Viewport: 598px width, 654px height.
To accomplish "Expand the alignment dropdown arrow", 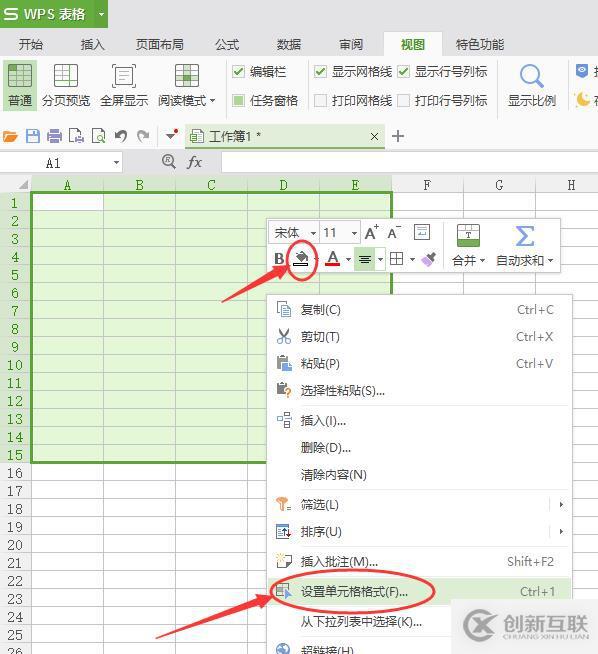I will [380, 259].
